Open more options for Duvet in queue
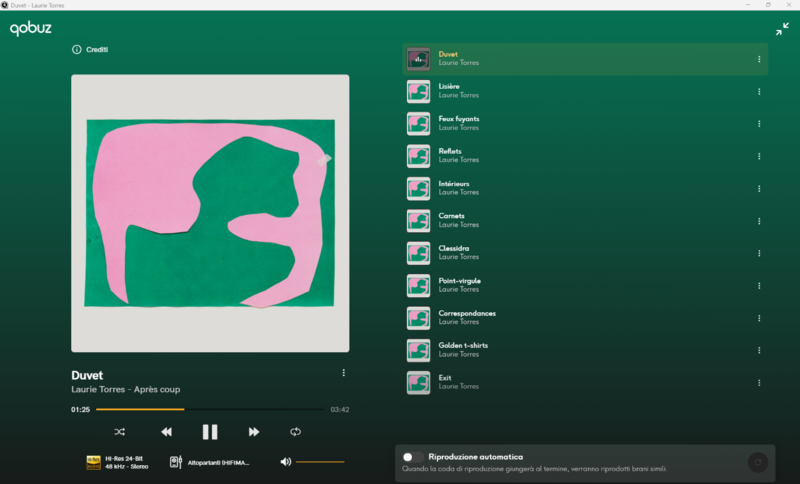Viewport: 800px width, 484px height. pyautogui.click(x=759, y=59)
